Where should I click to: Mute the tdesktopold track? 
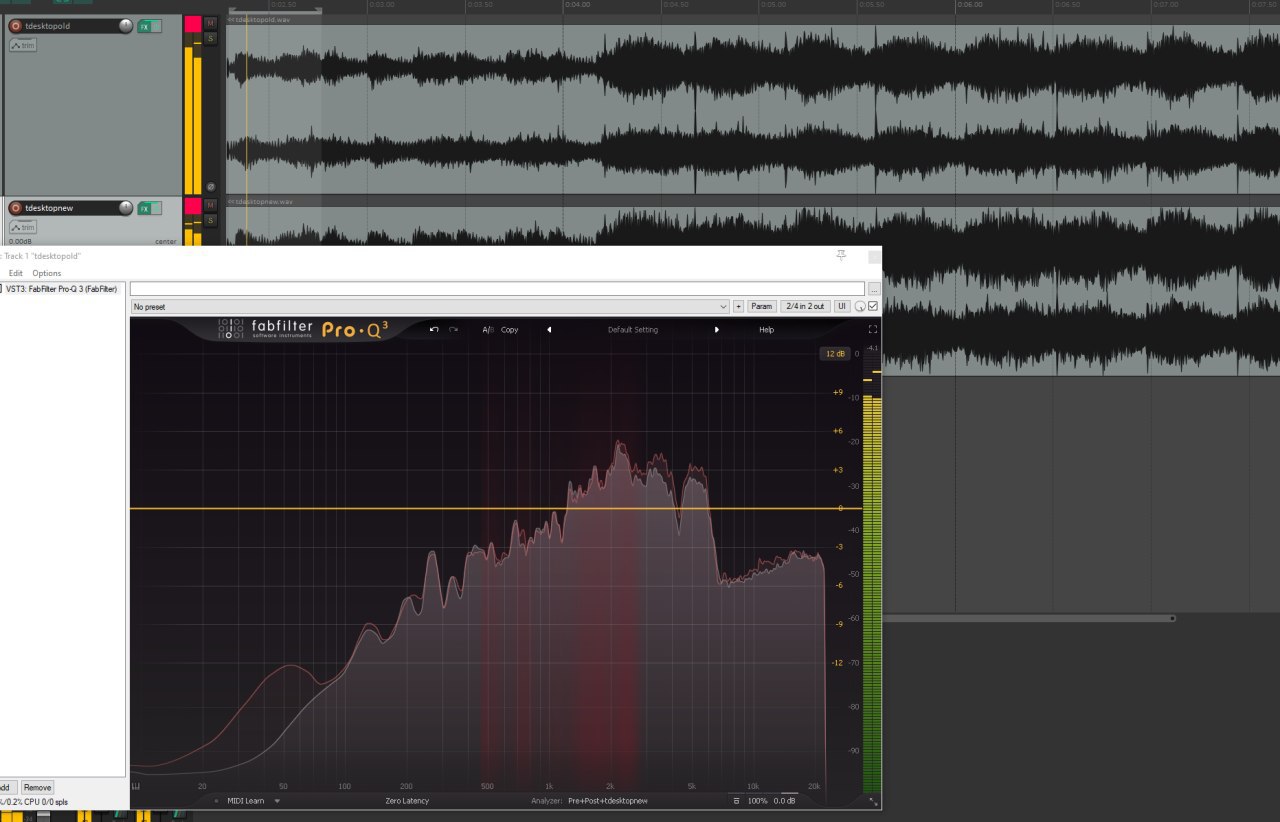(x=210, y=22)
